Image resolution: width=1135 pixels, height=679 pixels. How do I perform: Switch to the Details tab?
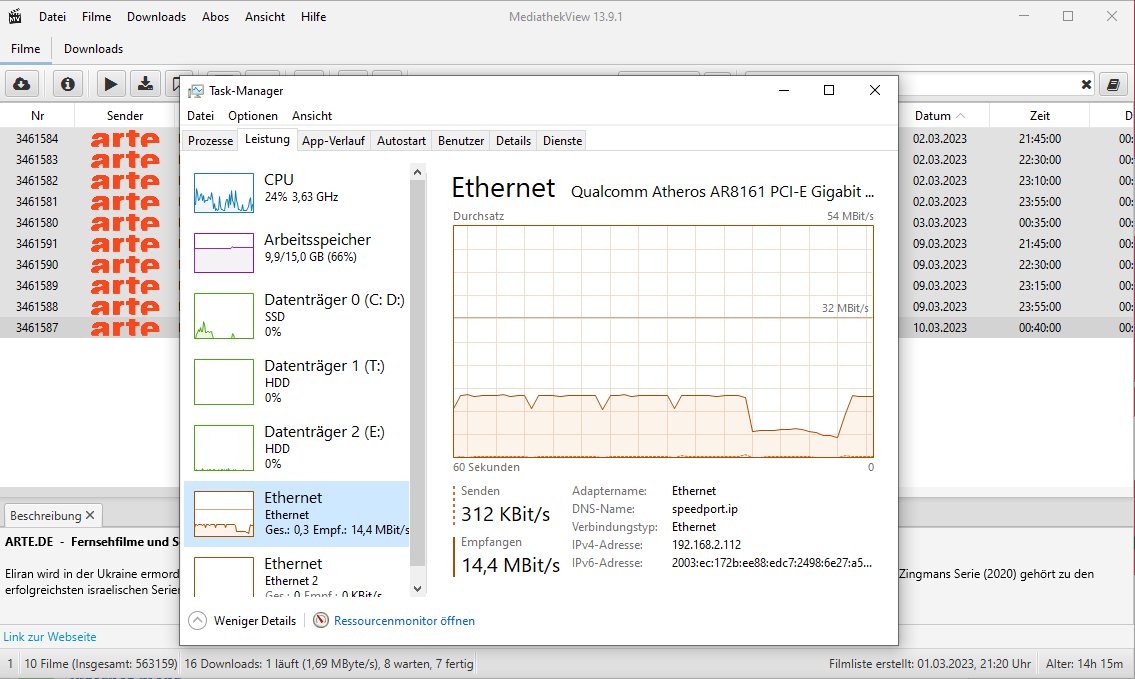tap(513, 141)
